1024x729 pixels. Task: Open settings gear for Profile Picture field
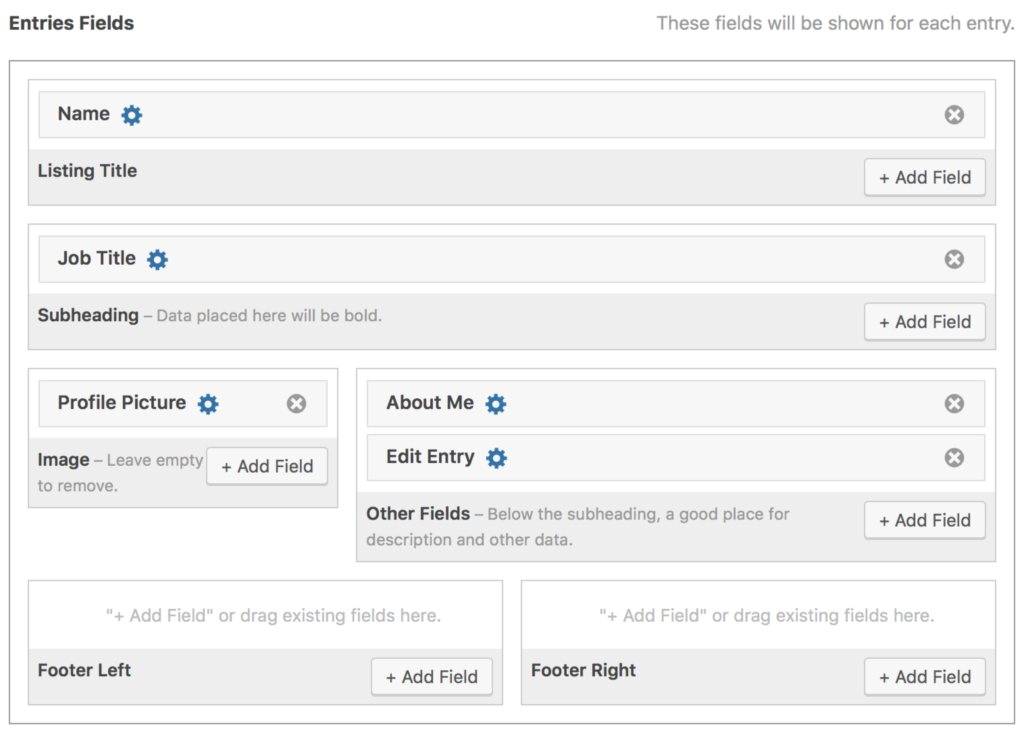pos(208,404)
